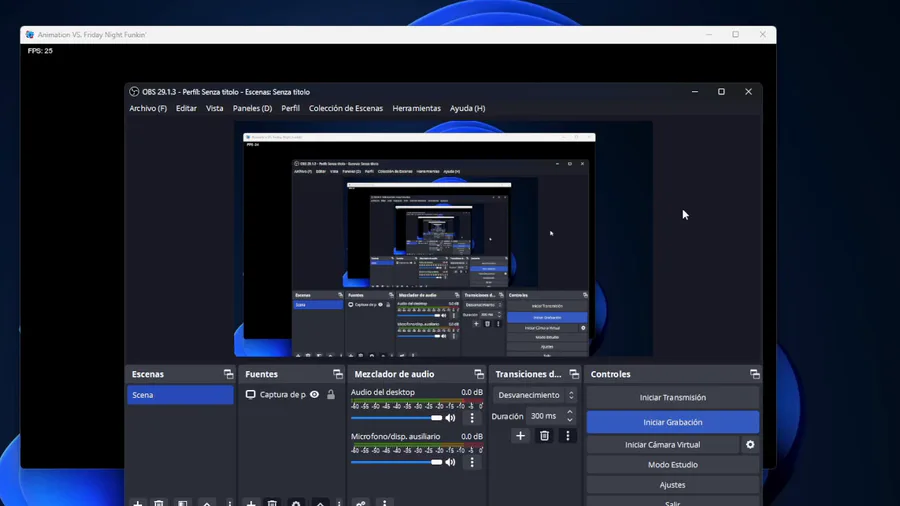Open the Paneles (D) menu
The height and width of the screenshot is (506, 900).
click(x=252, y=108)
